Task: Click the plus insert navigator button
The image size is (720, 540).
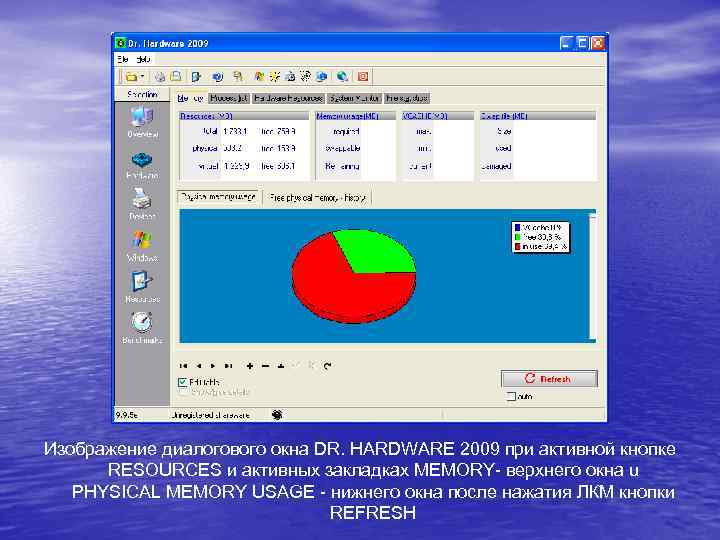Action: tap(250, 366)
